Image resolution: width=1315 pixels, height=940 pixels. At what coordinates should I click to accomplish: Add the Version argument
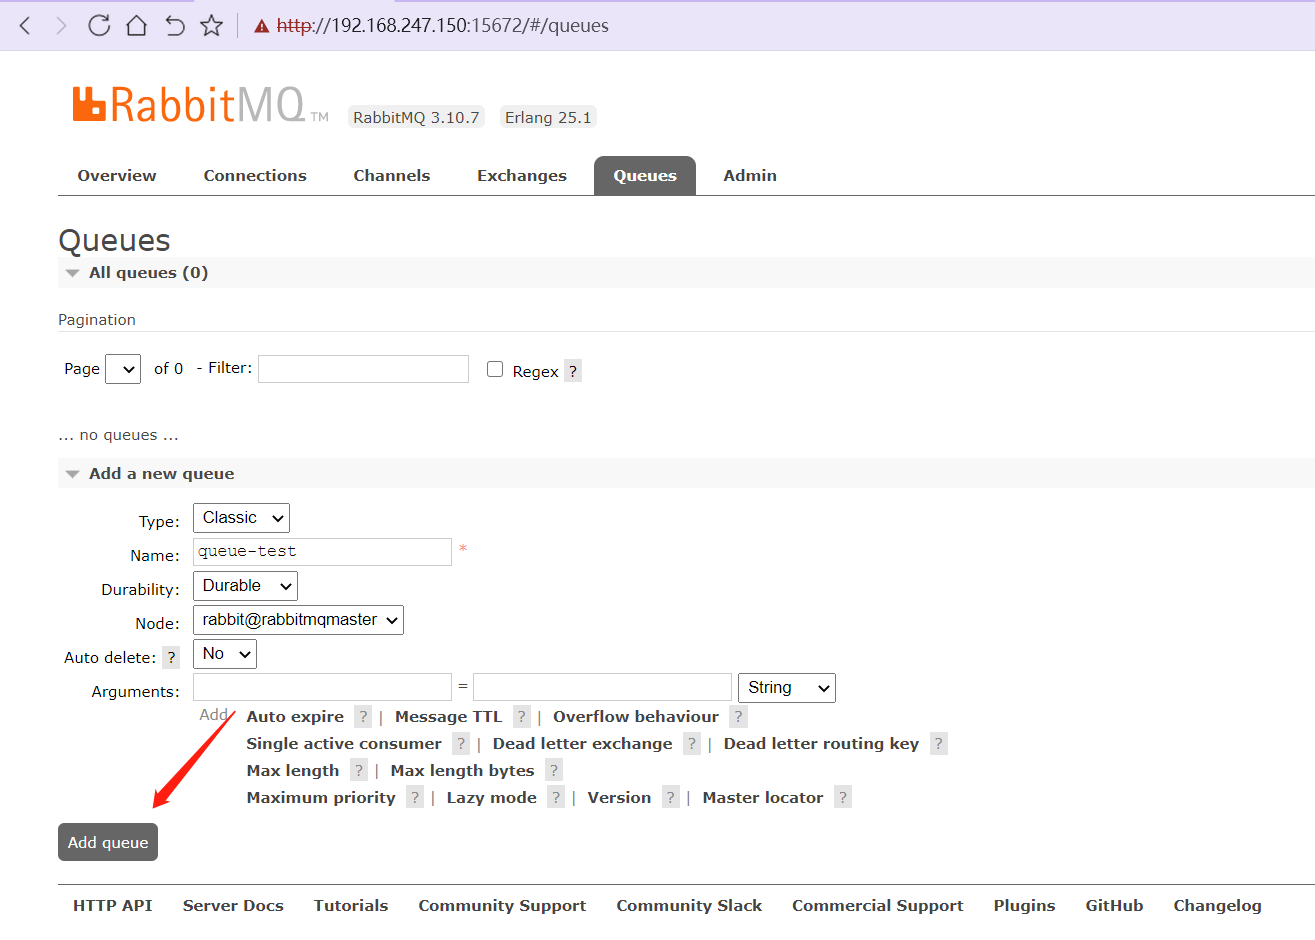pyautogui.click(x=619, y=798)
